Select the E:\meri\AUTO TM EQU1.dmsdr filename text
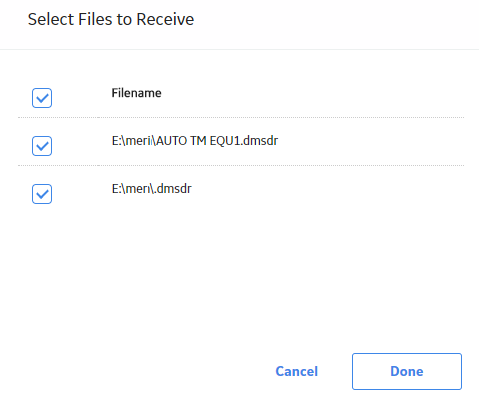 click(195, 141)
